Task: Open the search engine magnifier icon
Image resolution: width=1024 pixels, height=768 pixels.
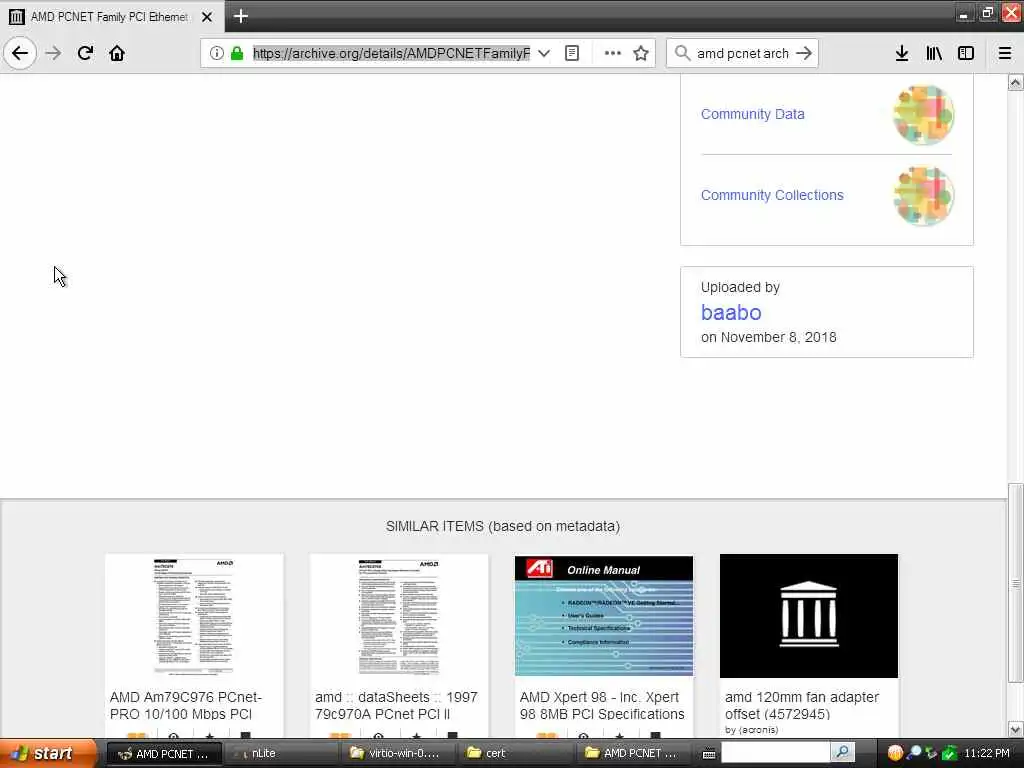Action: point(682,53)
